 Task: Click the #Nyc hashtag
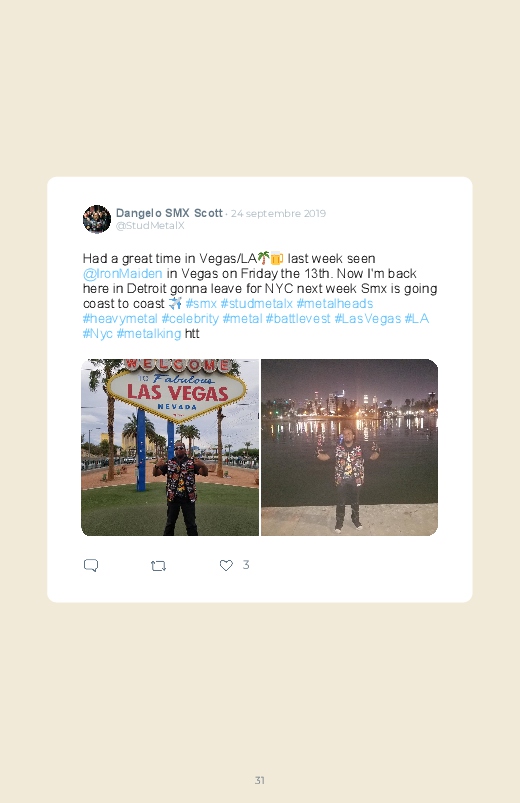point(97,334)
